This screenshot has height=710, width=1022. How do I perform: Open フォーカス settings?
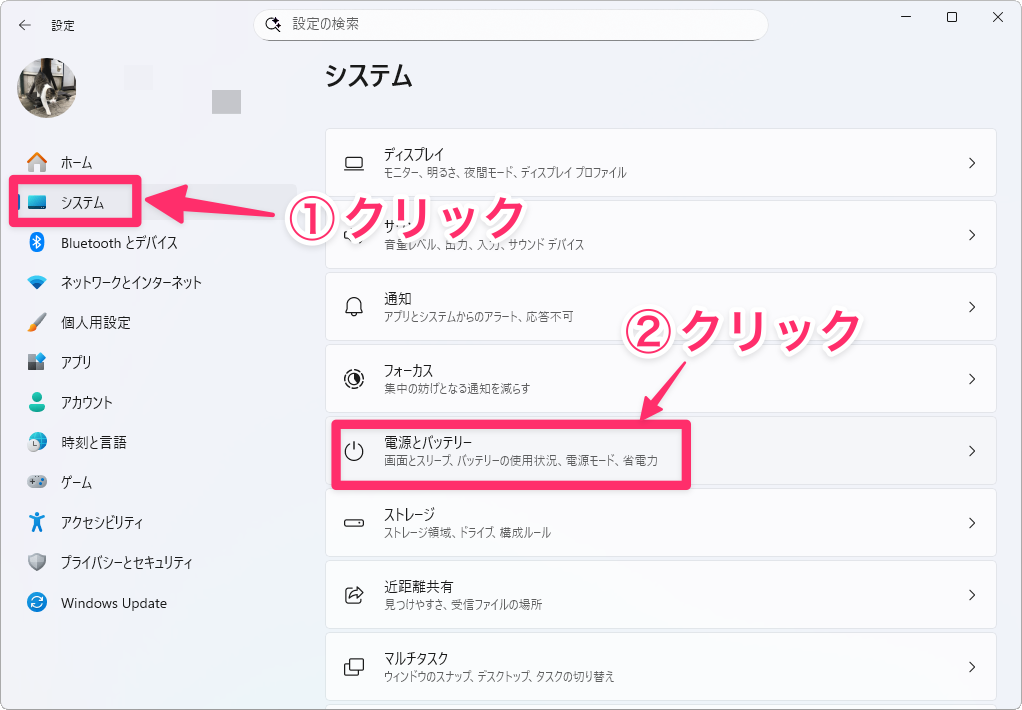(660, 379)
